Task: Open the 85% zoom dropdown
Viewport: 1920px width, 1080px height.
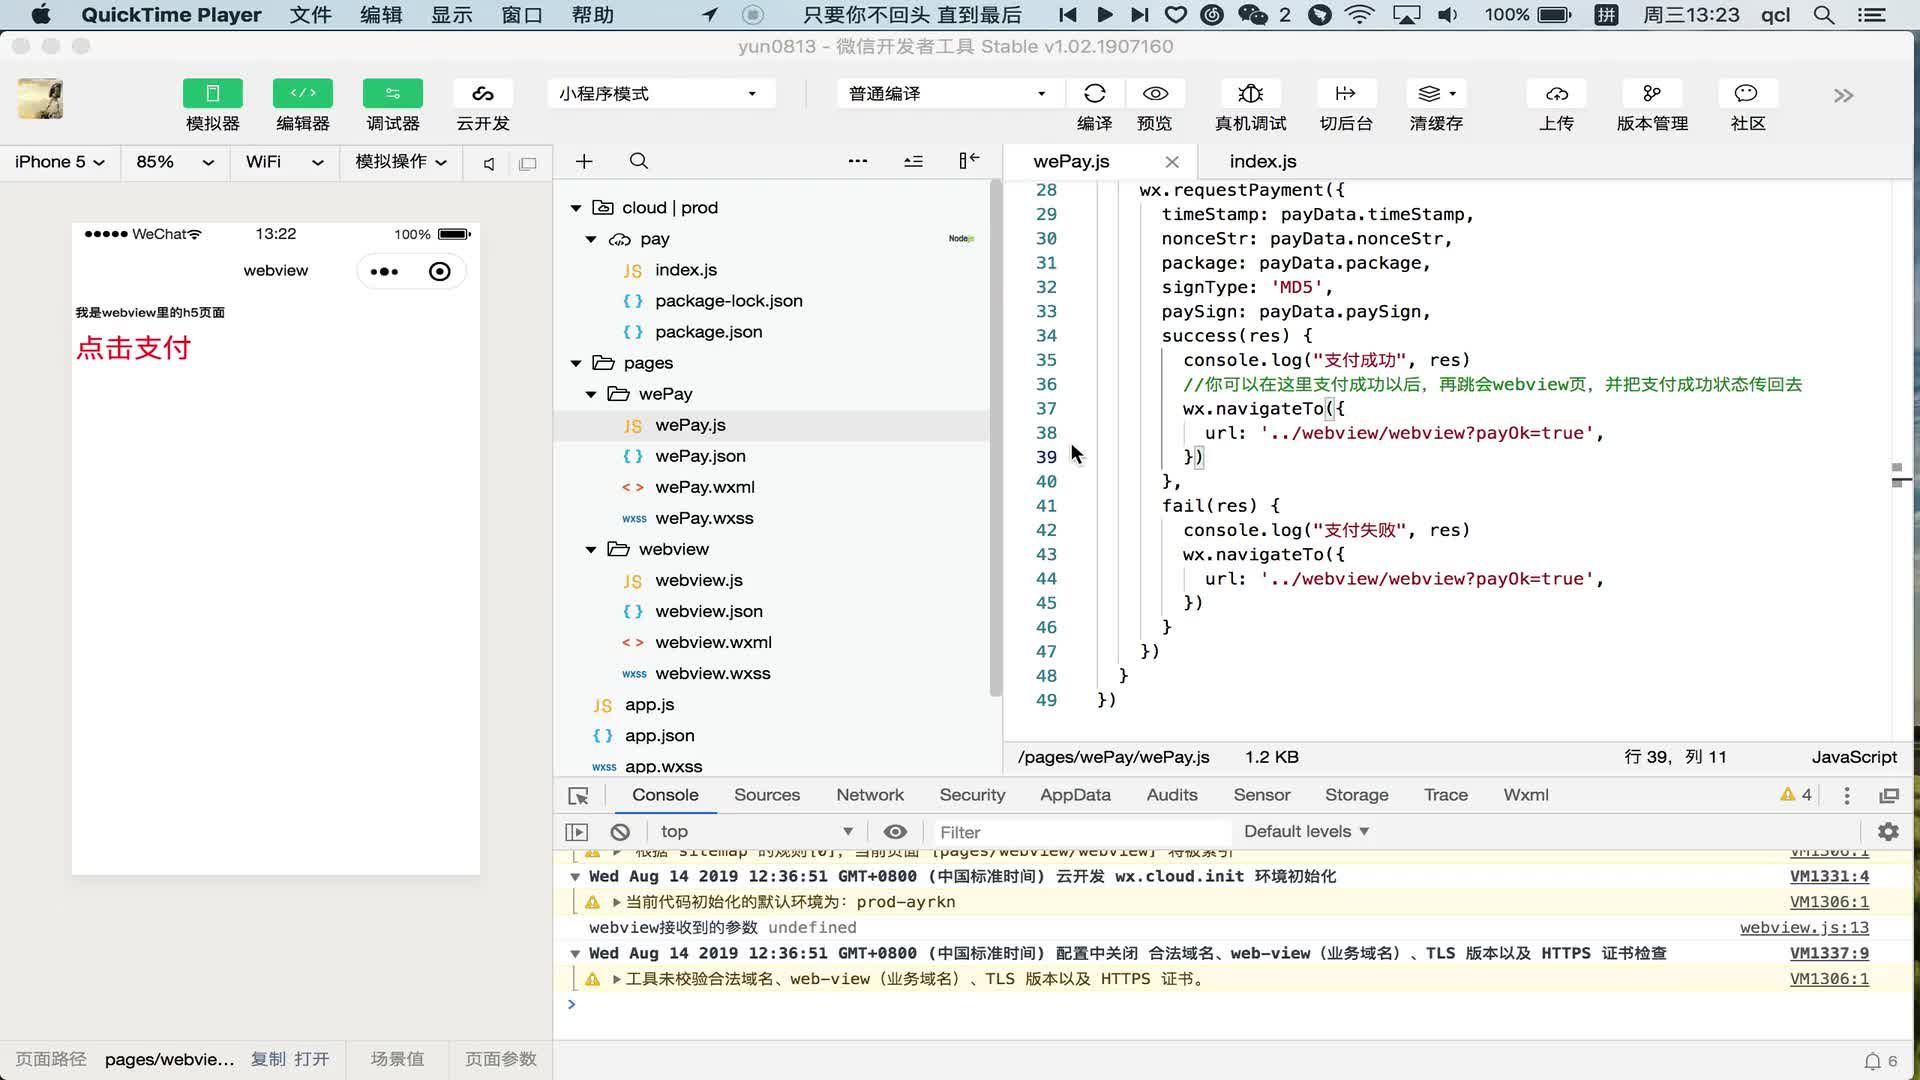Action: pos(175,162)
